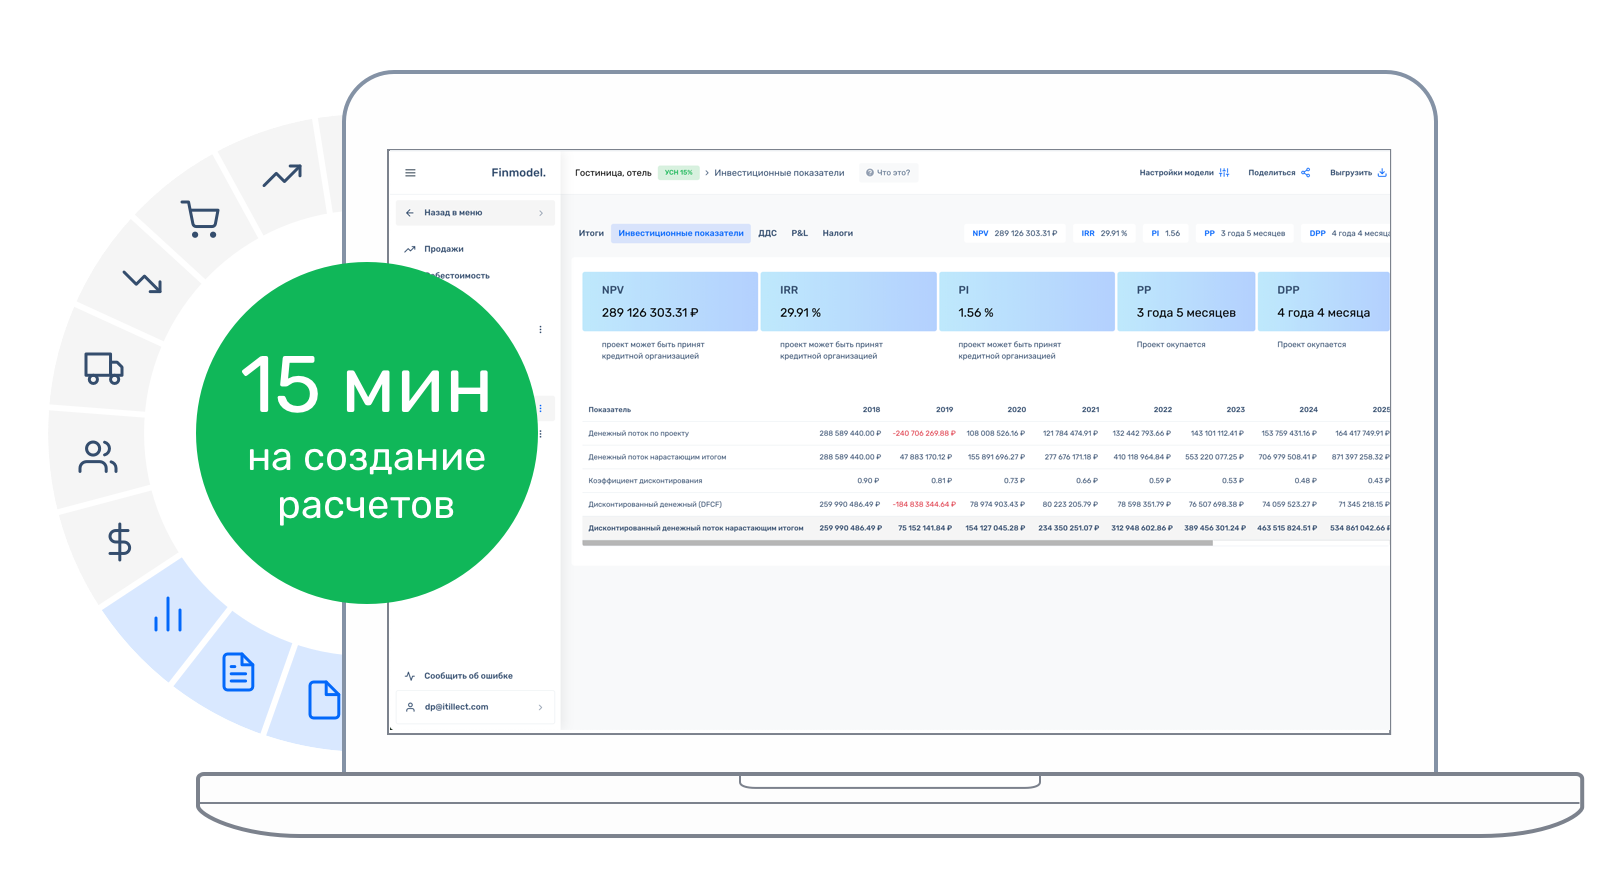1622x880 pixels.
Task: Click the 2022 column header
Action: point(1162,410)
